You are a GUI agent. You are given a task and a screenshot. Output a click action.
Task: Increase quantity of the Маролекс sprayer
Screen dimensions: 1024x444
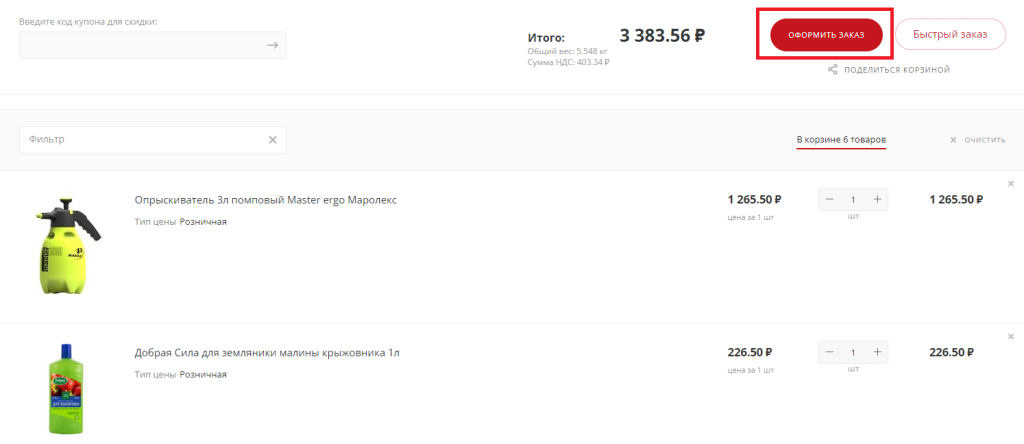pos(877,200)
